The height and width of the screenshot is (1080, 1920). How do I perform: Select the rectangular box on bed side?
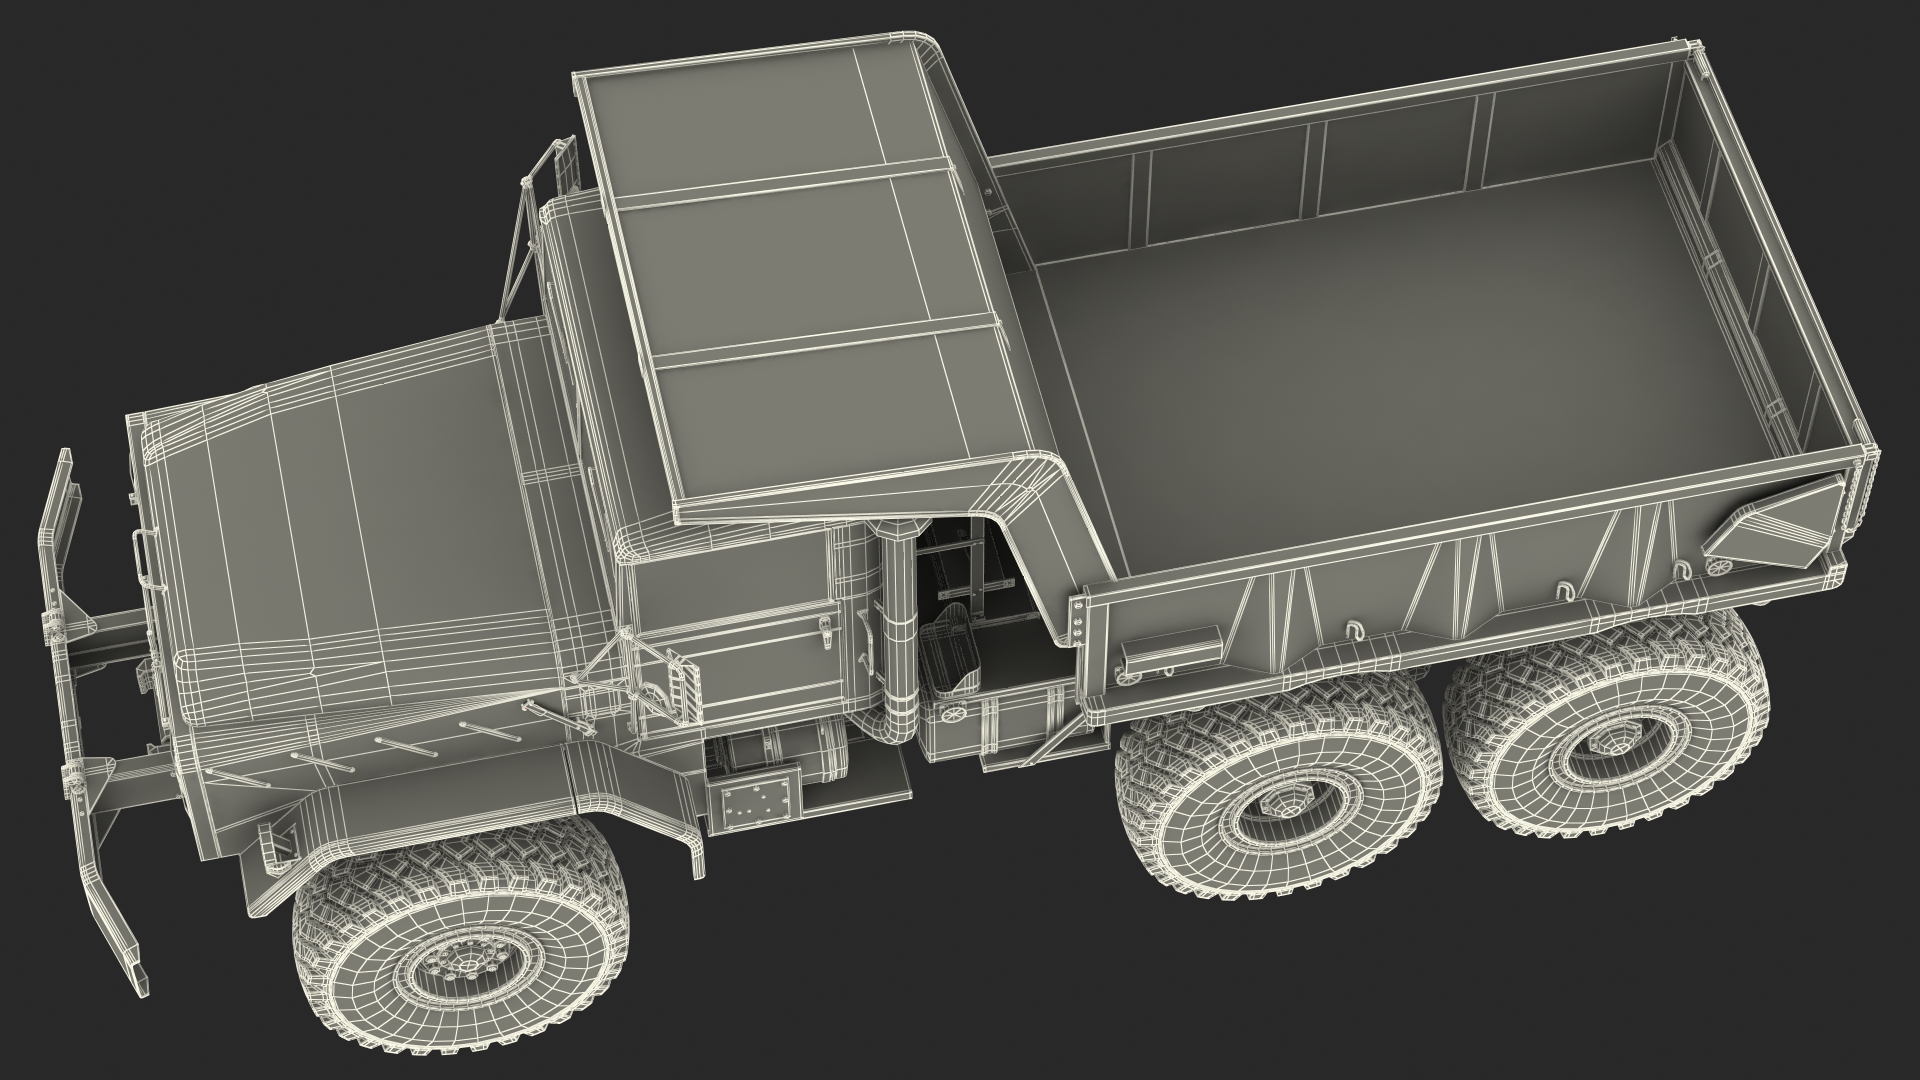(x=1171, y=647)
